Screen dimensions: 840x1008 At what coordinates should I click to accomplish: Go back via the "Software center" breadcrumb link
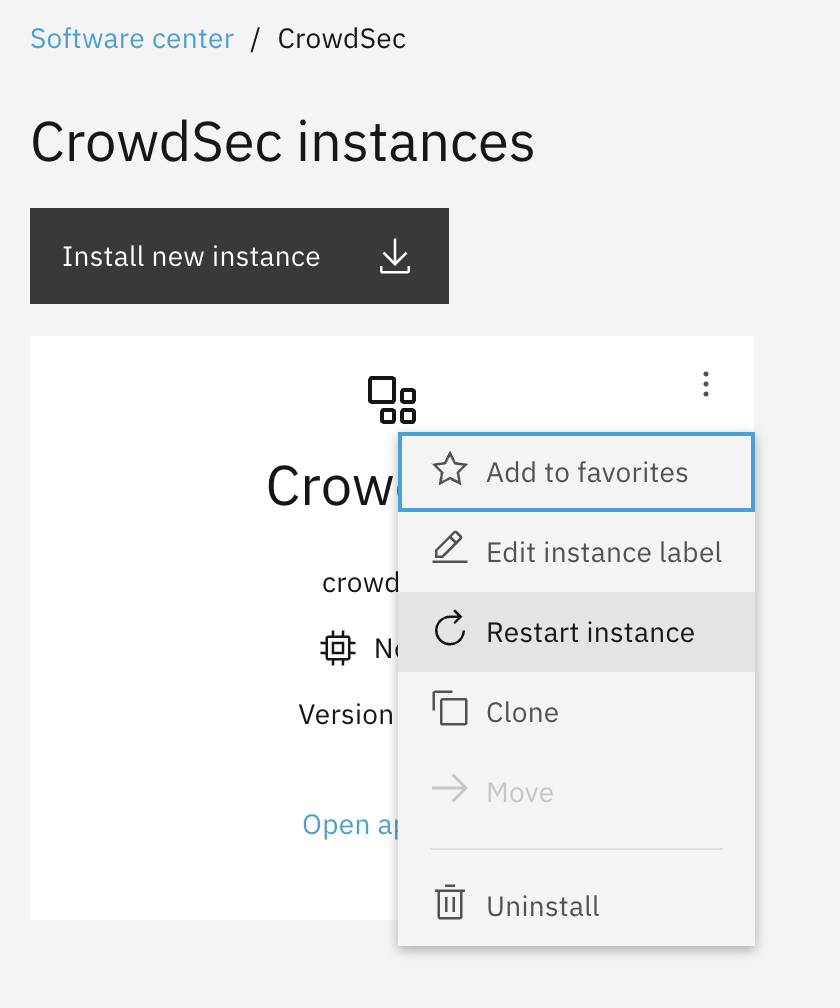132,39
